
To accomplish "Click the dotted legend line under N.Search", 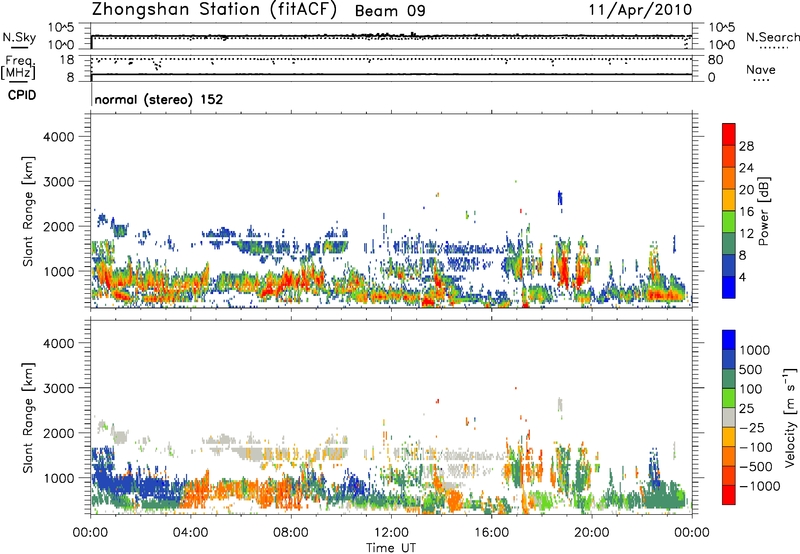I will (773, 48).
